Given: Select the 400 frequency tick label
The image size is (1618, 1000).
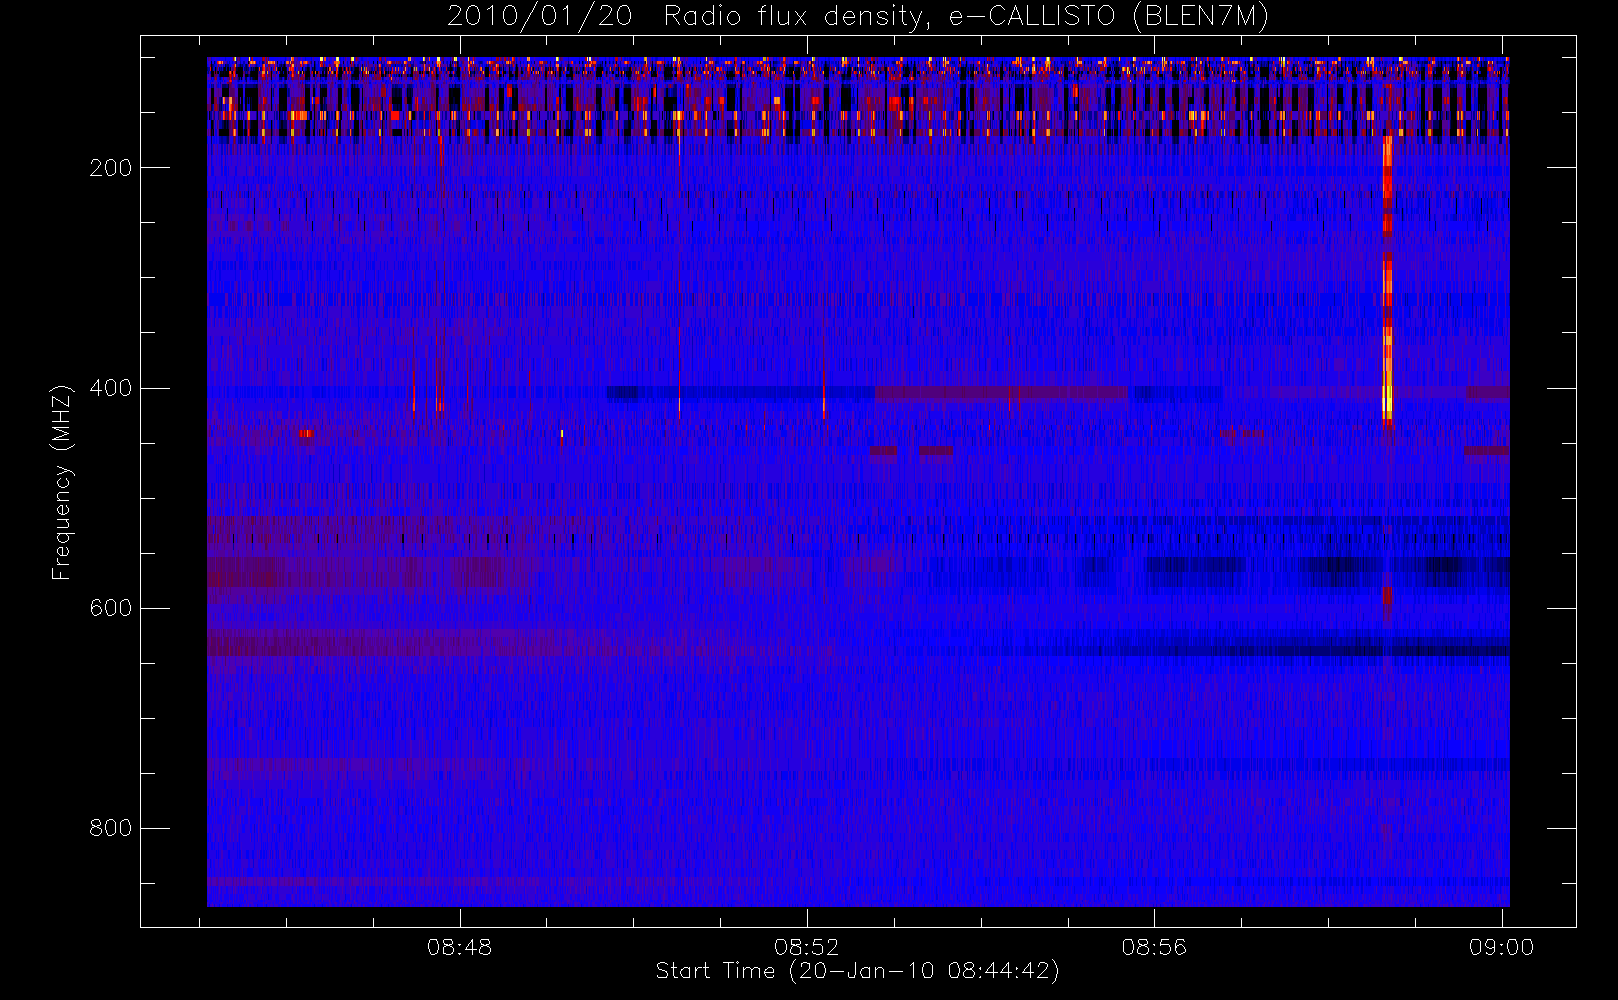Looking at the screenshot, I should point(111,388).
